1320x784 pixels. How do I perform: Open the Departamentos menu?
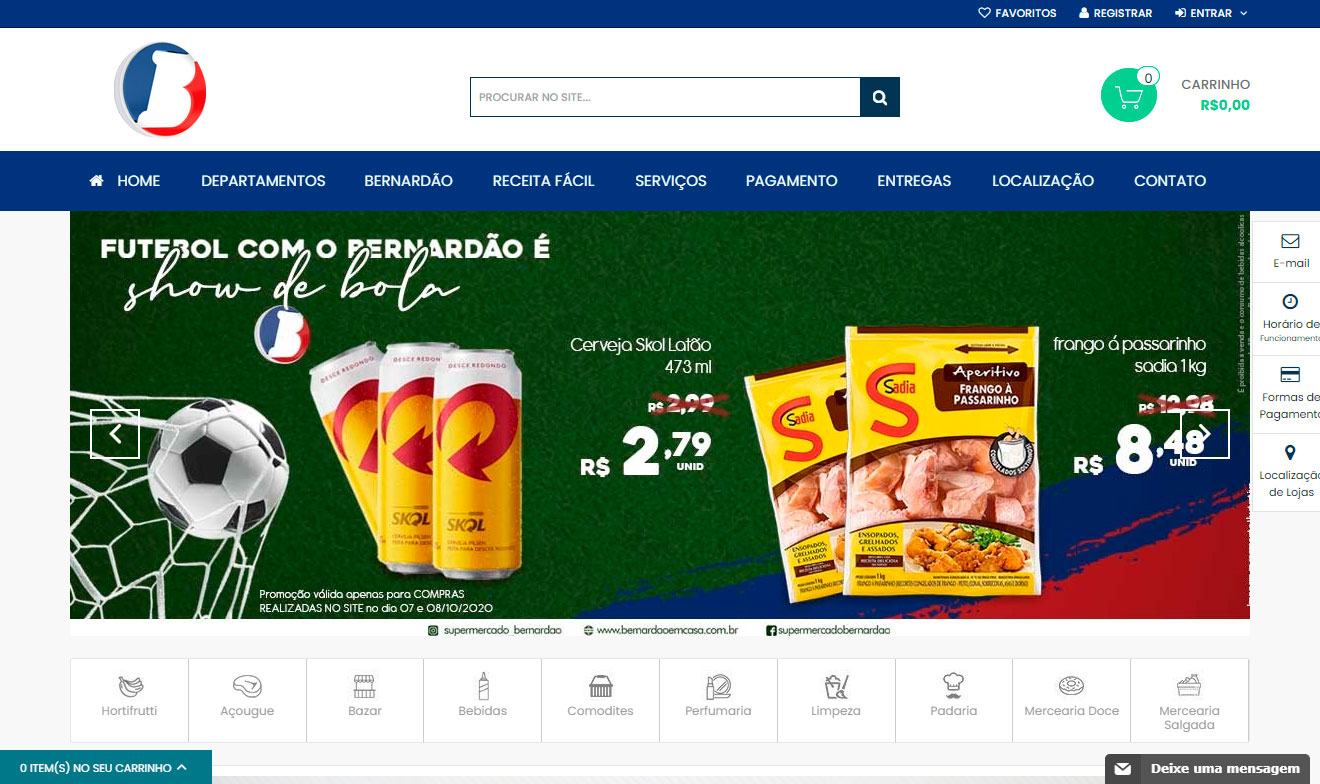click(x=263, y=181)
